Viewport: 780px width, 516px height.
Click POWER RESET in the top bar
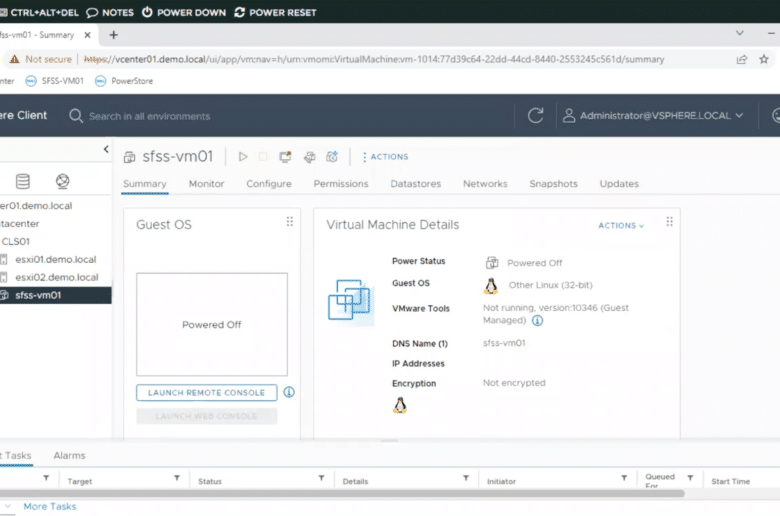(275, 12)
